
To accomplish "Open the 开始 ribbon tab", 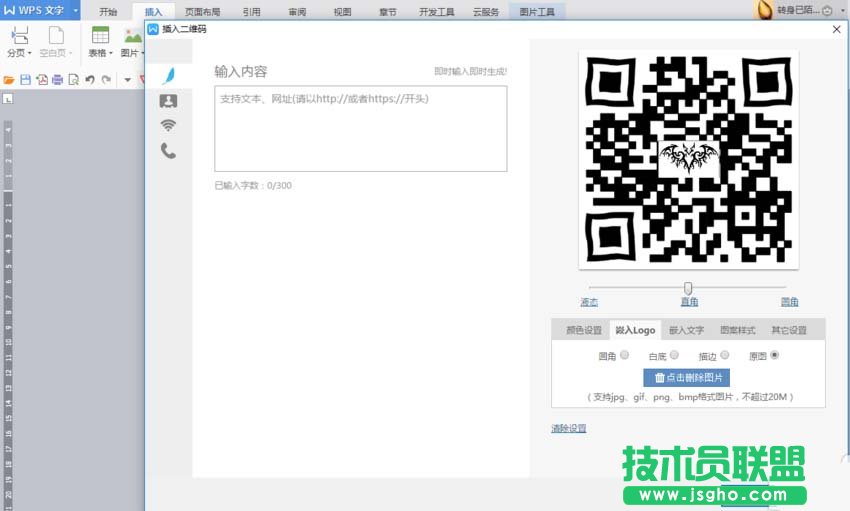I will tap(108, 12).
